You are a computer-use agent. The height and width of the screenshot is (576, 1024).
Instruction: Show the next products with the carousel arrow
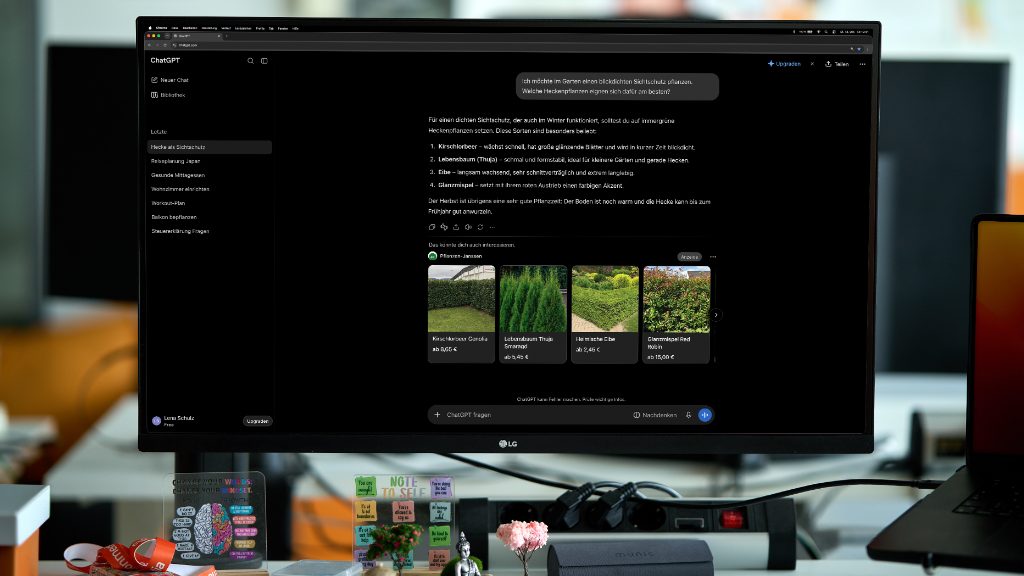click(716, 315)
